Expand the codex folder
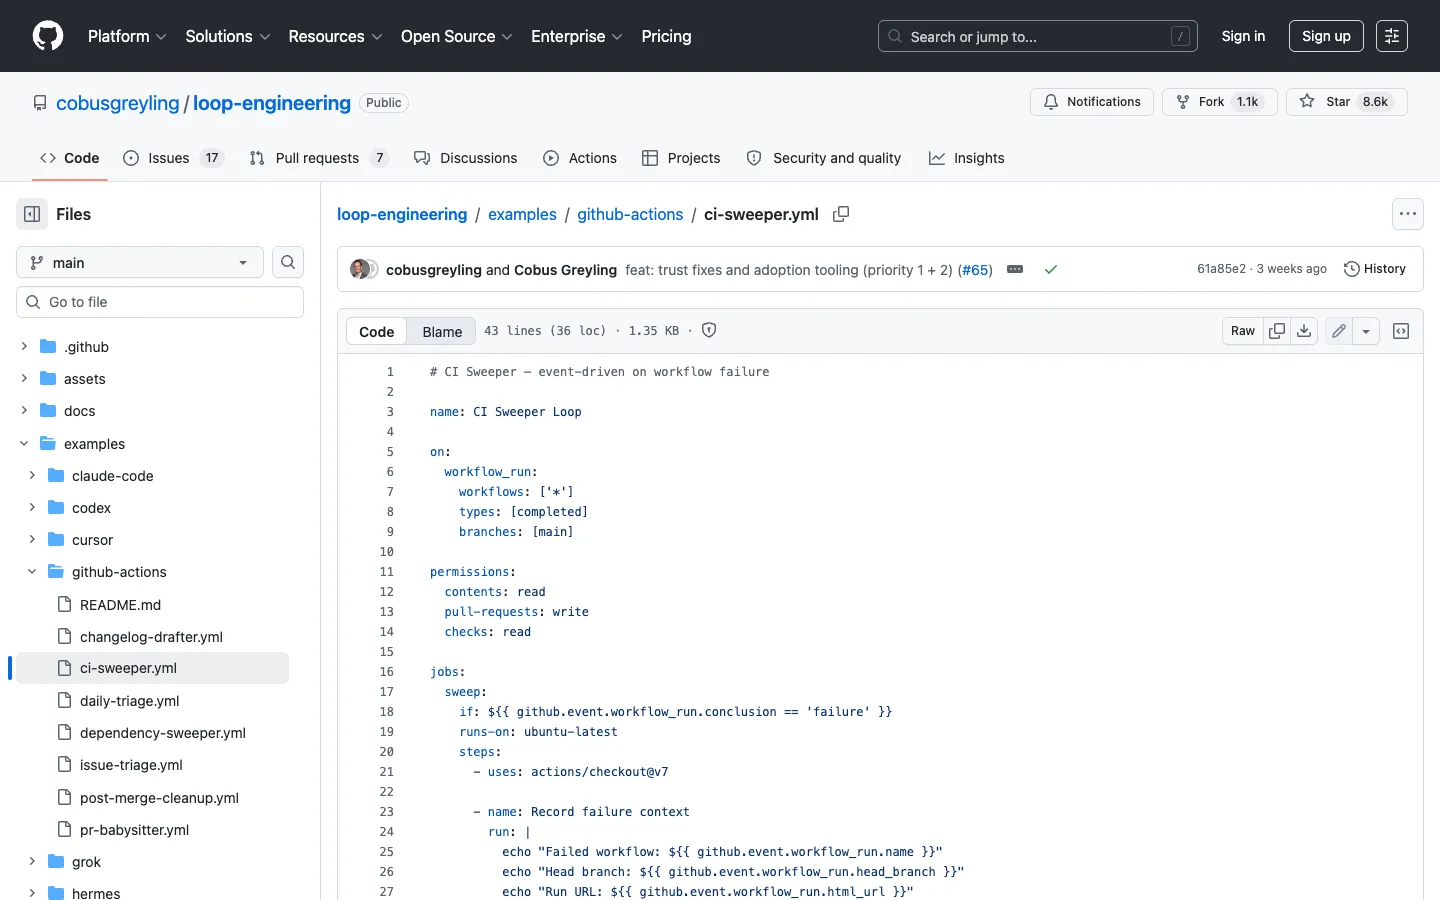 [x=32, y=508]
